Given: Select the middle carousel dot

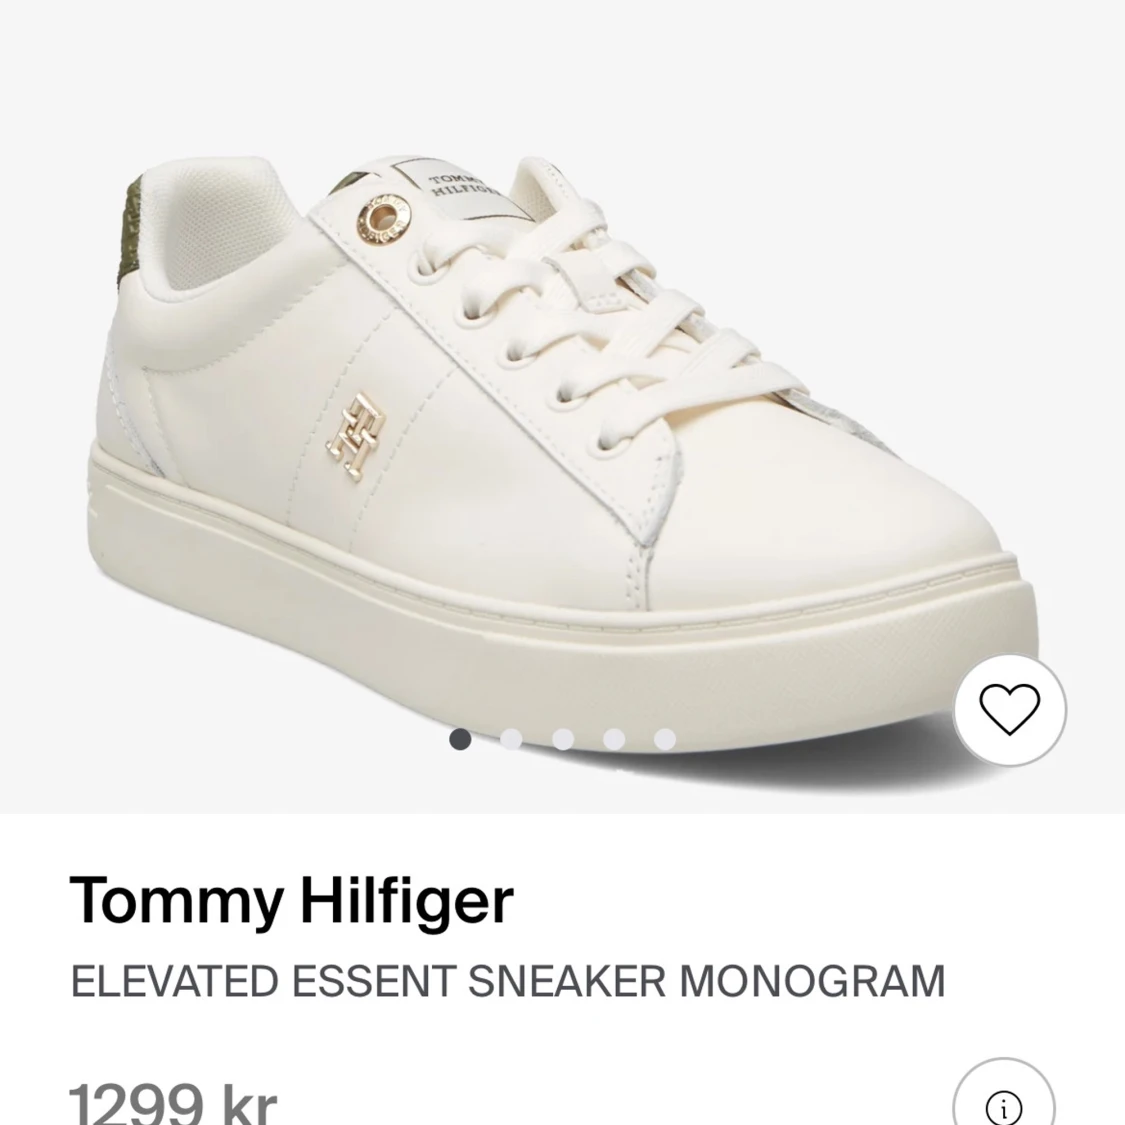Looking at the screenshot, I should click(x=562, y=740).
